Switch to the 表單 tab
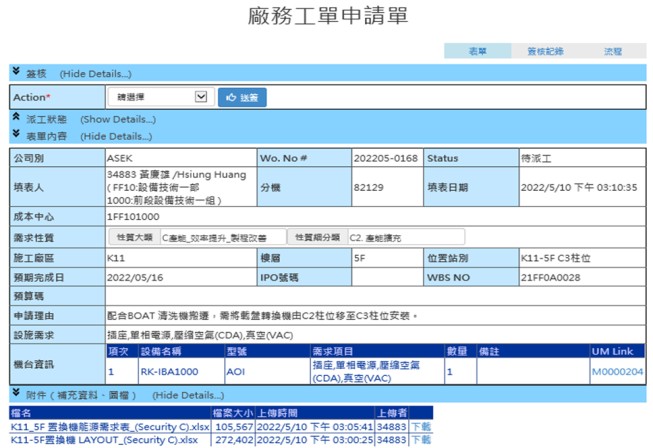 [477, 51]
